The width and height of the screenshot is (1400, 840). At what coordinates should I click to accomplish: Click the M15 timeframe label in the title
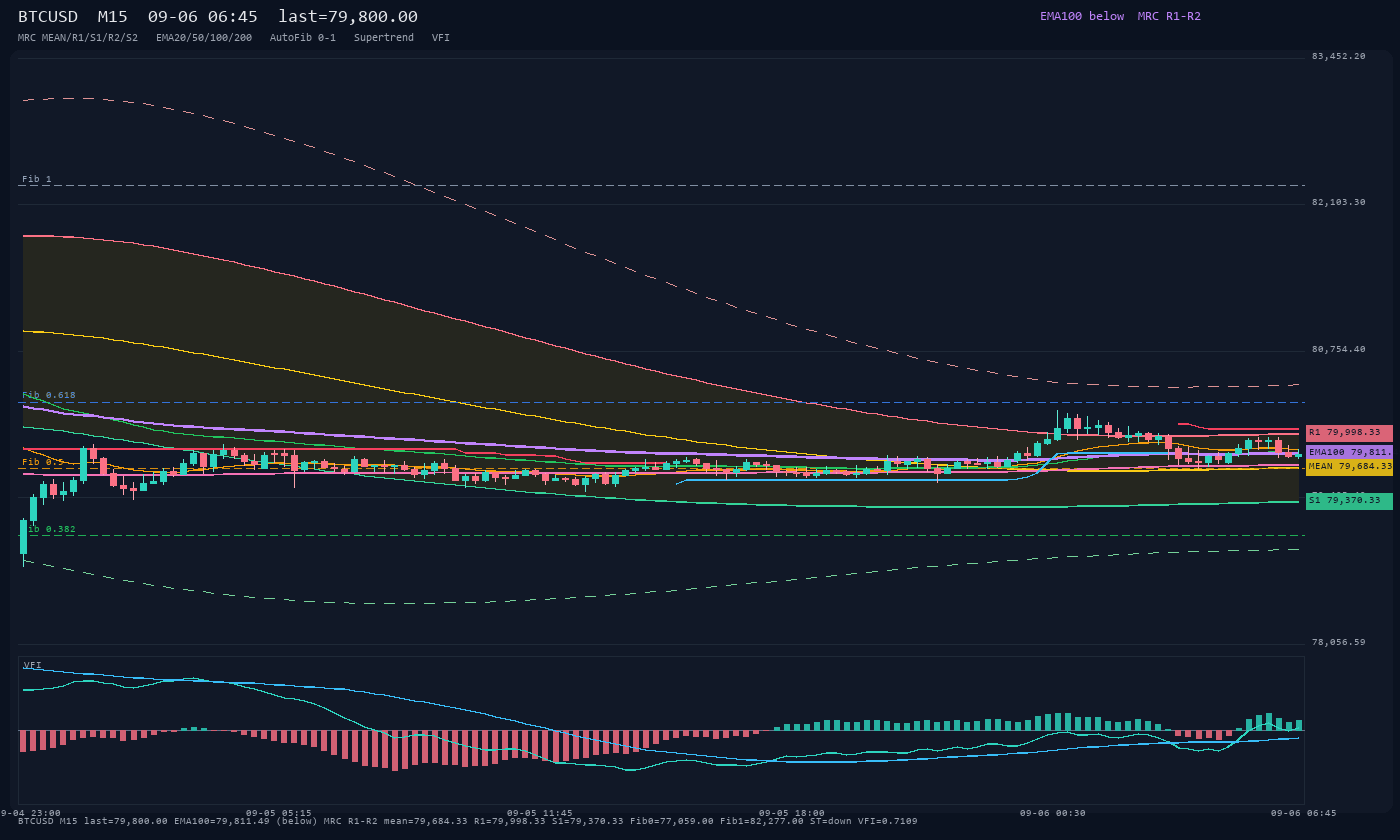[x=112, y=17]
